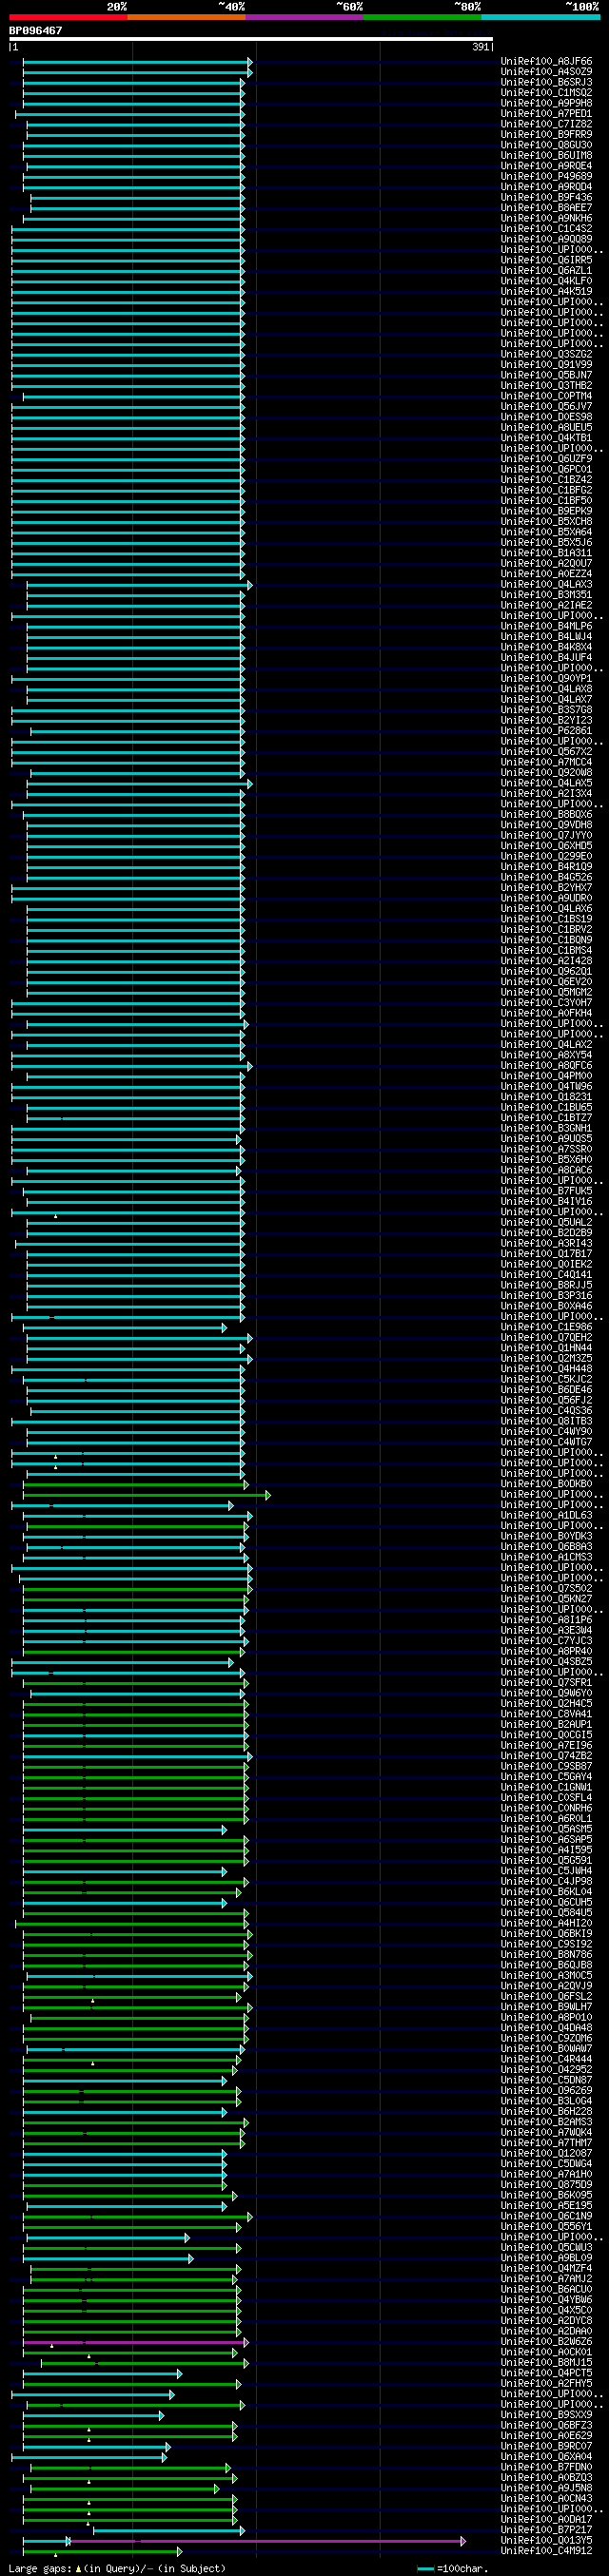Select hit label UniRef100_Q7S502
Screen dimensions: 609x2576
click(546, 1589)
